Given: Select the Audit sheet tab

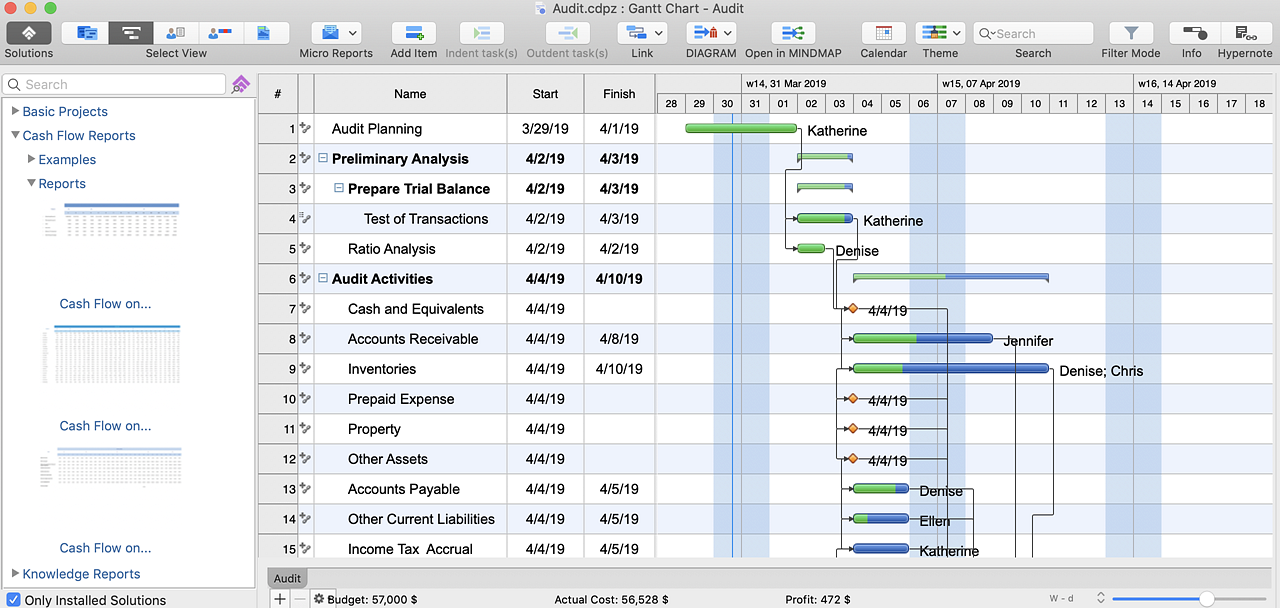Looking at the screenshot, I should coord(287,578).
